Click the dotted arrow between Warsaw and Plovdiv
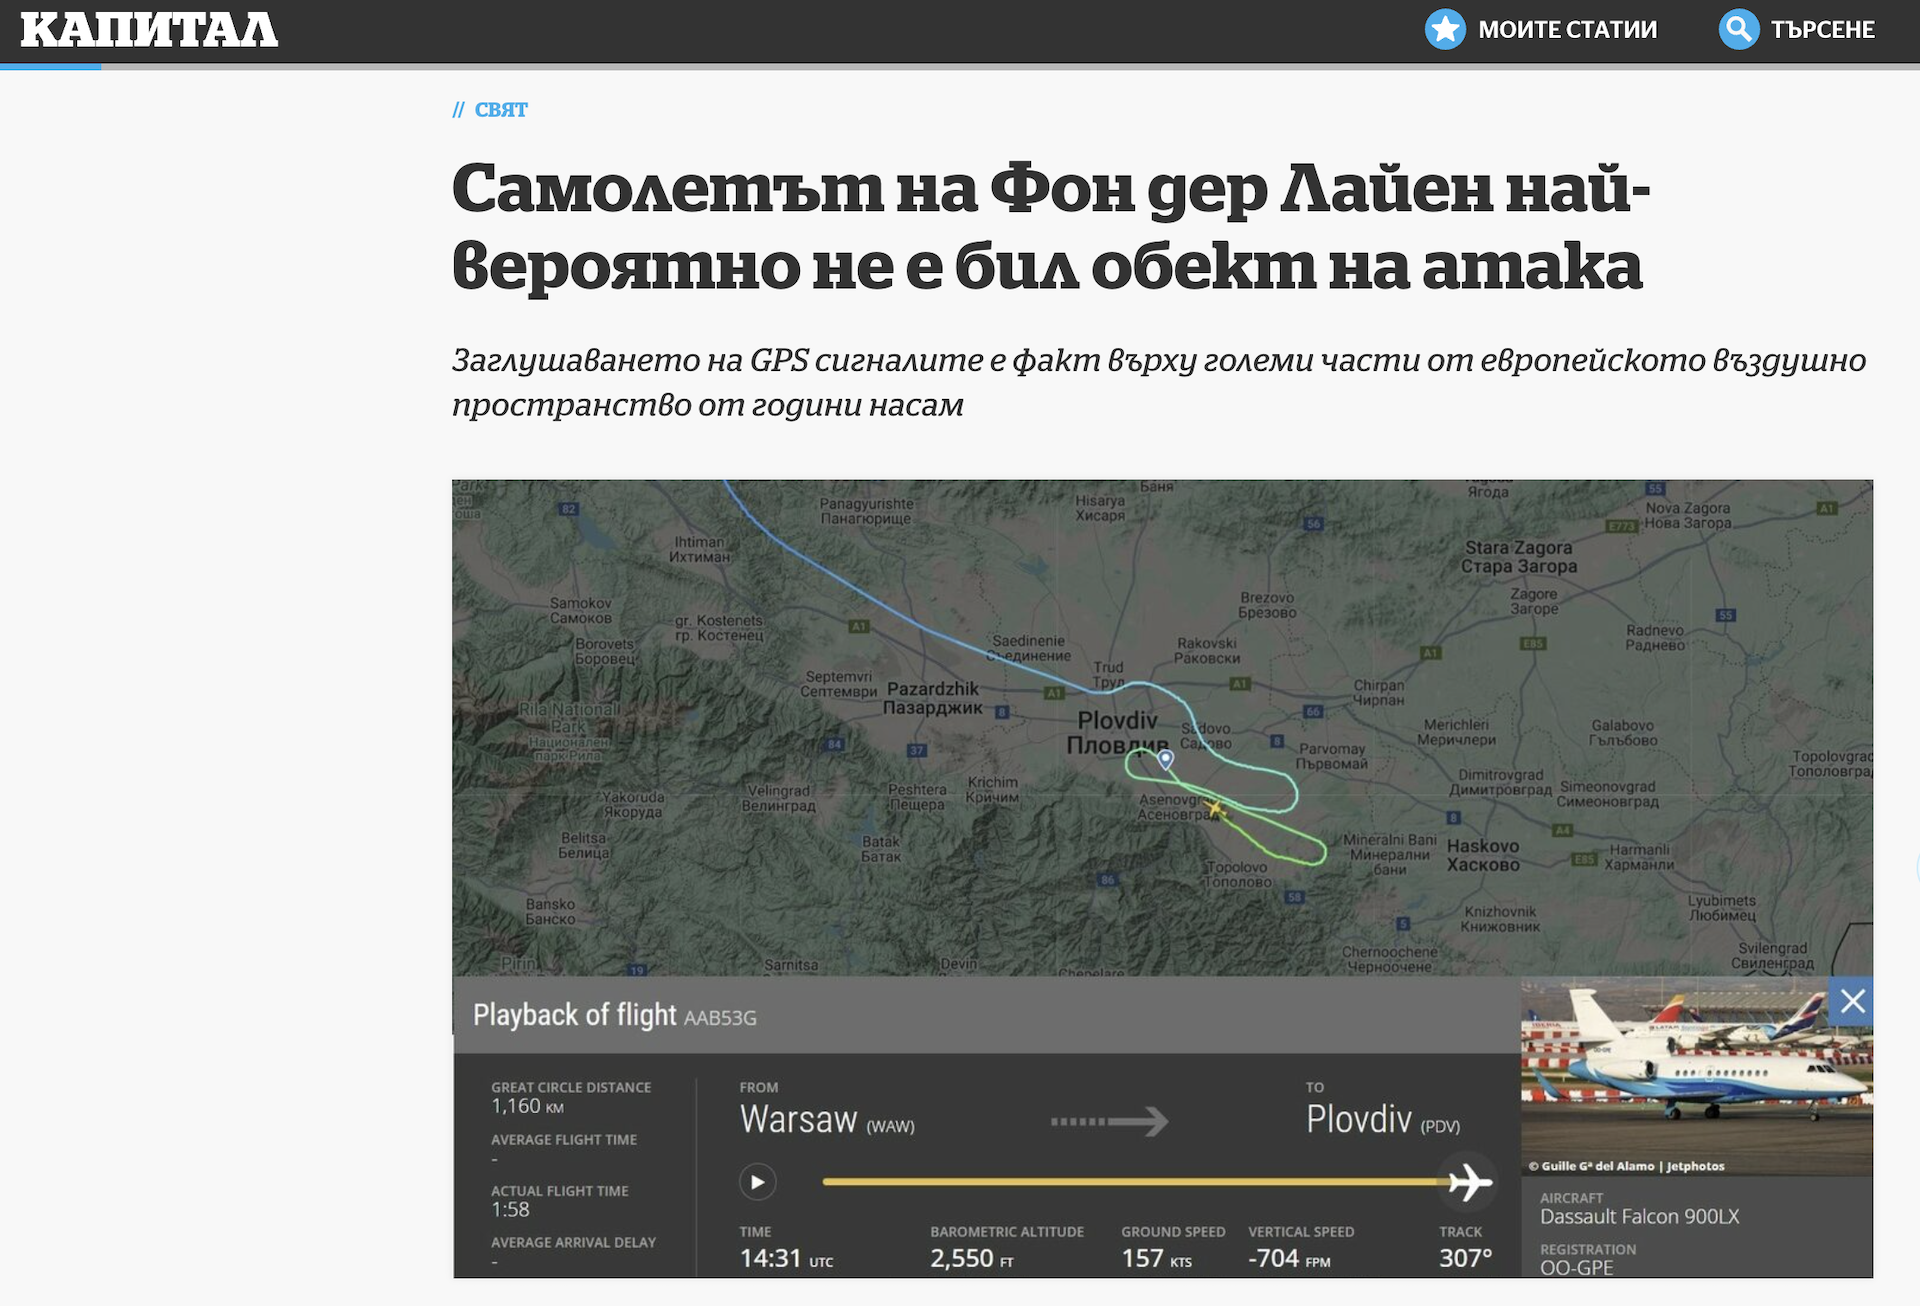 pyautogui.click(x=1110, y=1120)
